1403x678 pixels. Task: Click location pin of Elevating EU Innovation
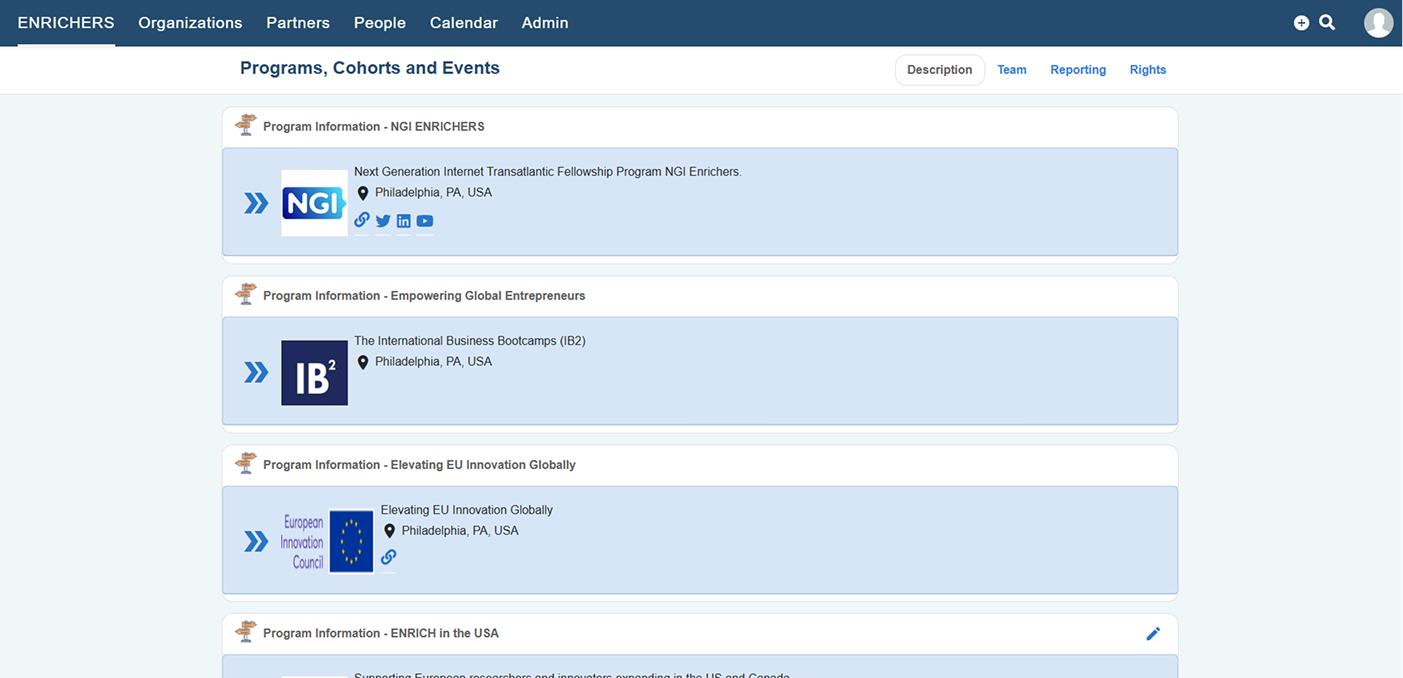[390, 531]
